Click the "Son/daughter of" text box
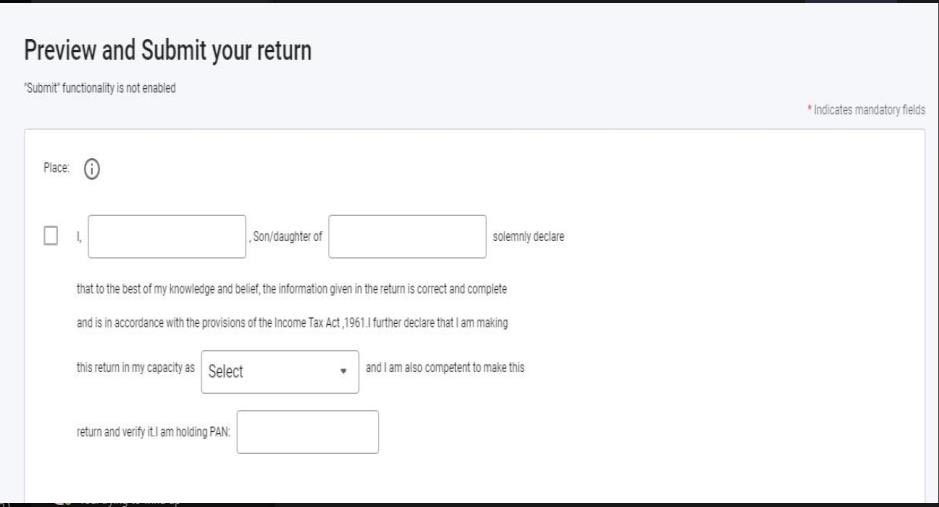Viewport: 939px width, 507px height. coord(407,237)
